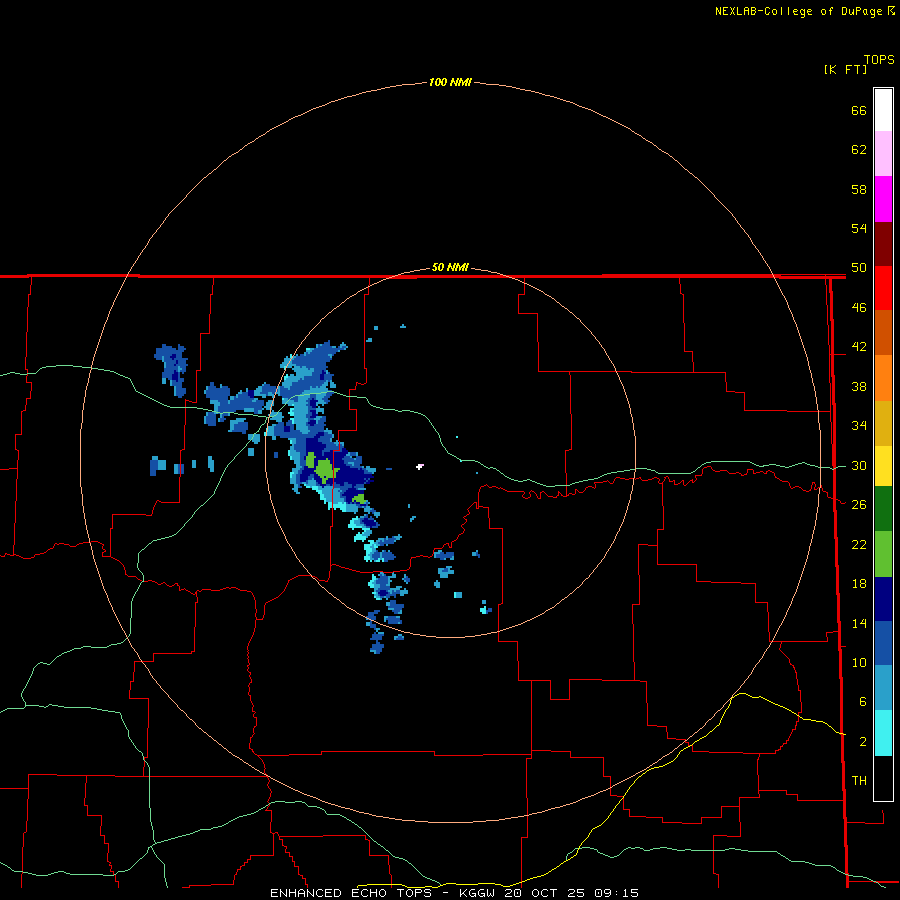
Task: Click the legend value 62
Action: (859, 150)
